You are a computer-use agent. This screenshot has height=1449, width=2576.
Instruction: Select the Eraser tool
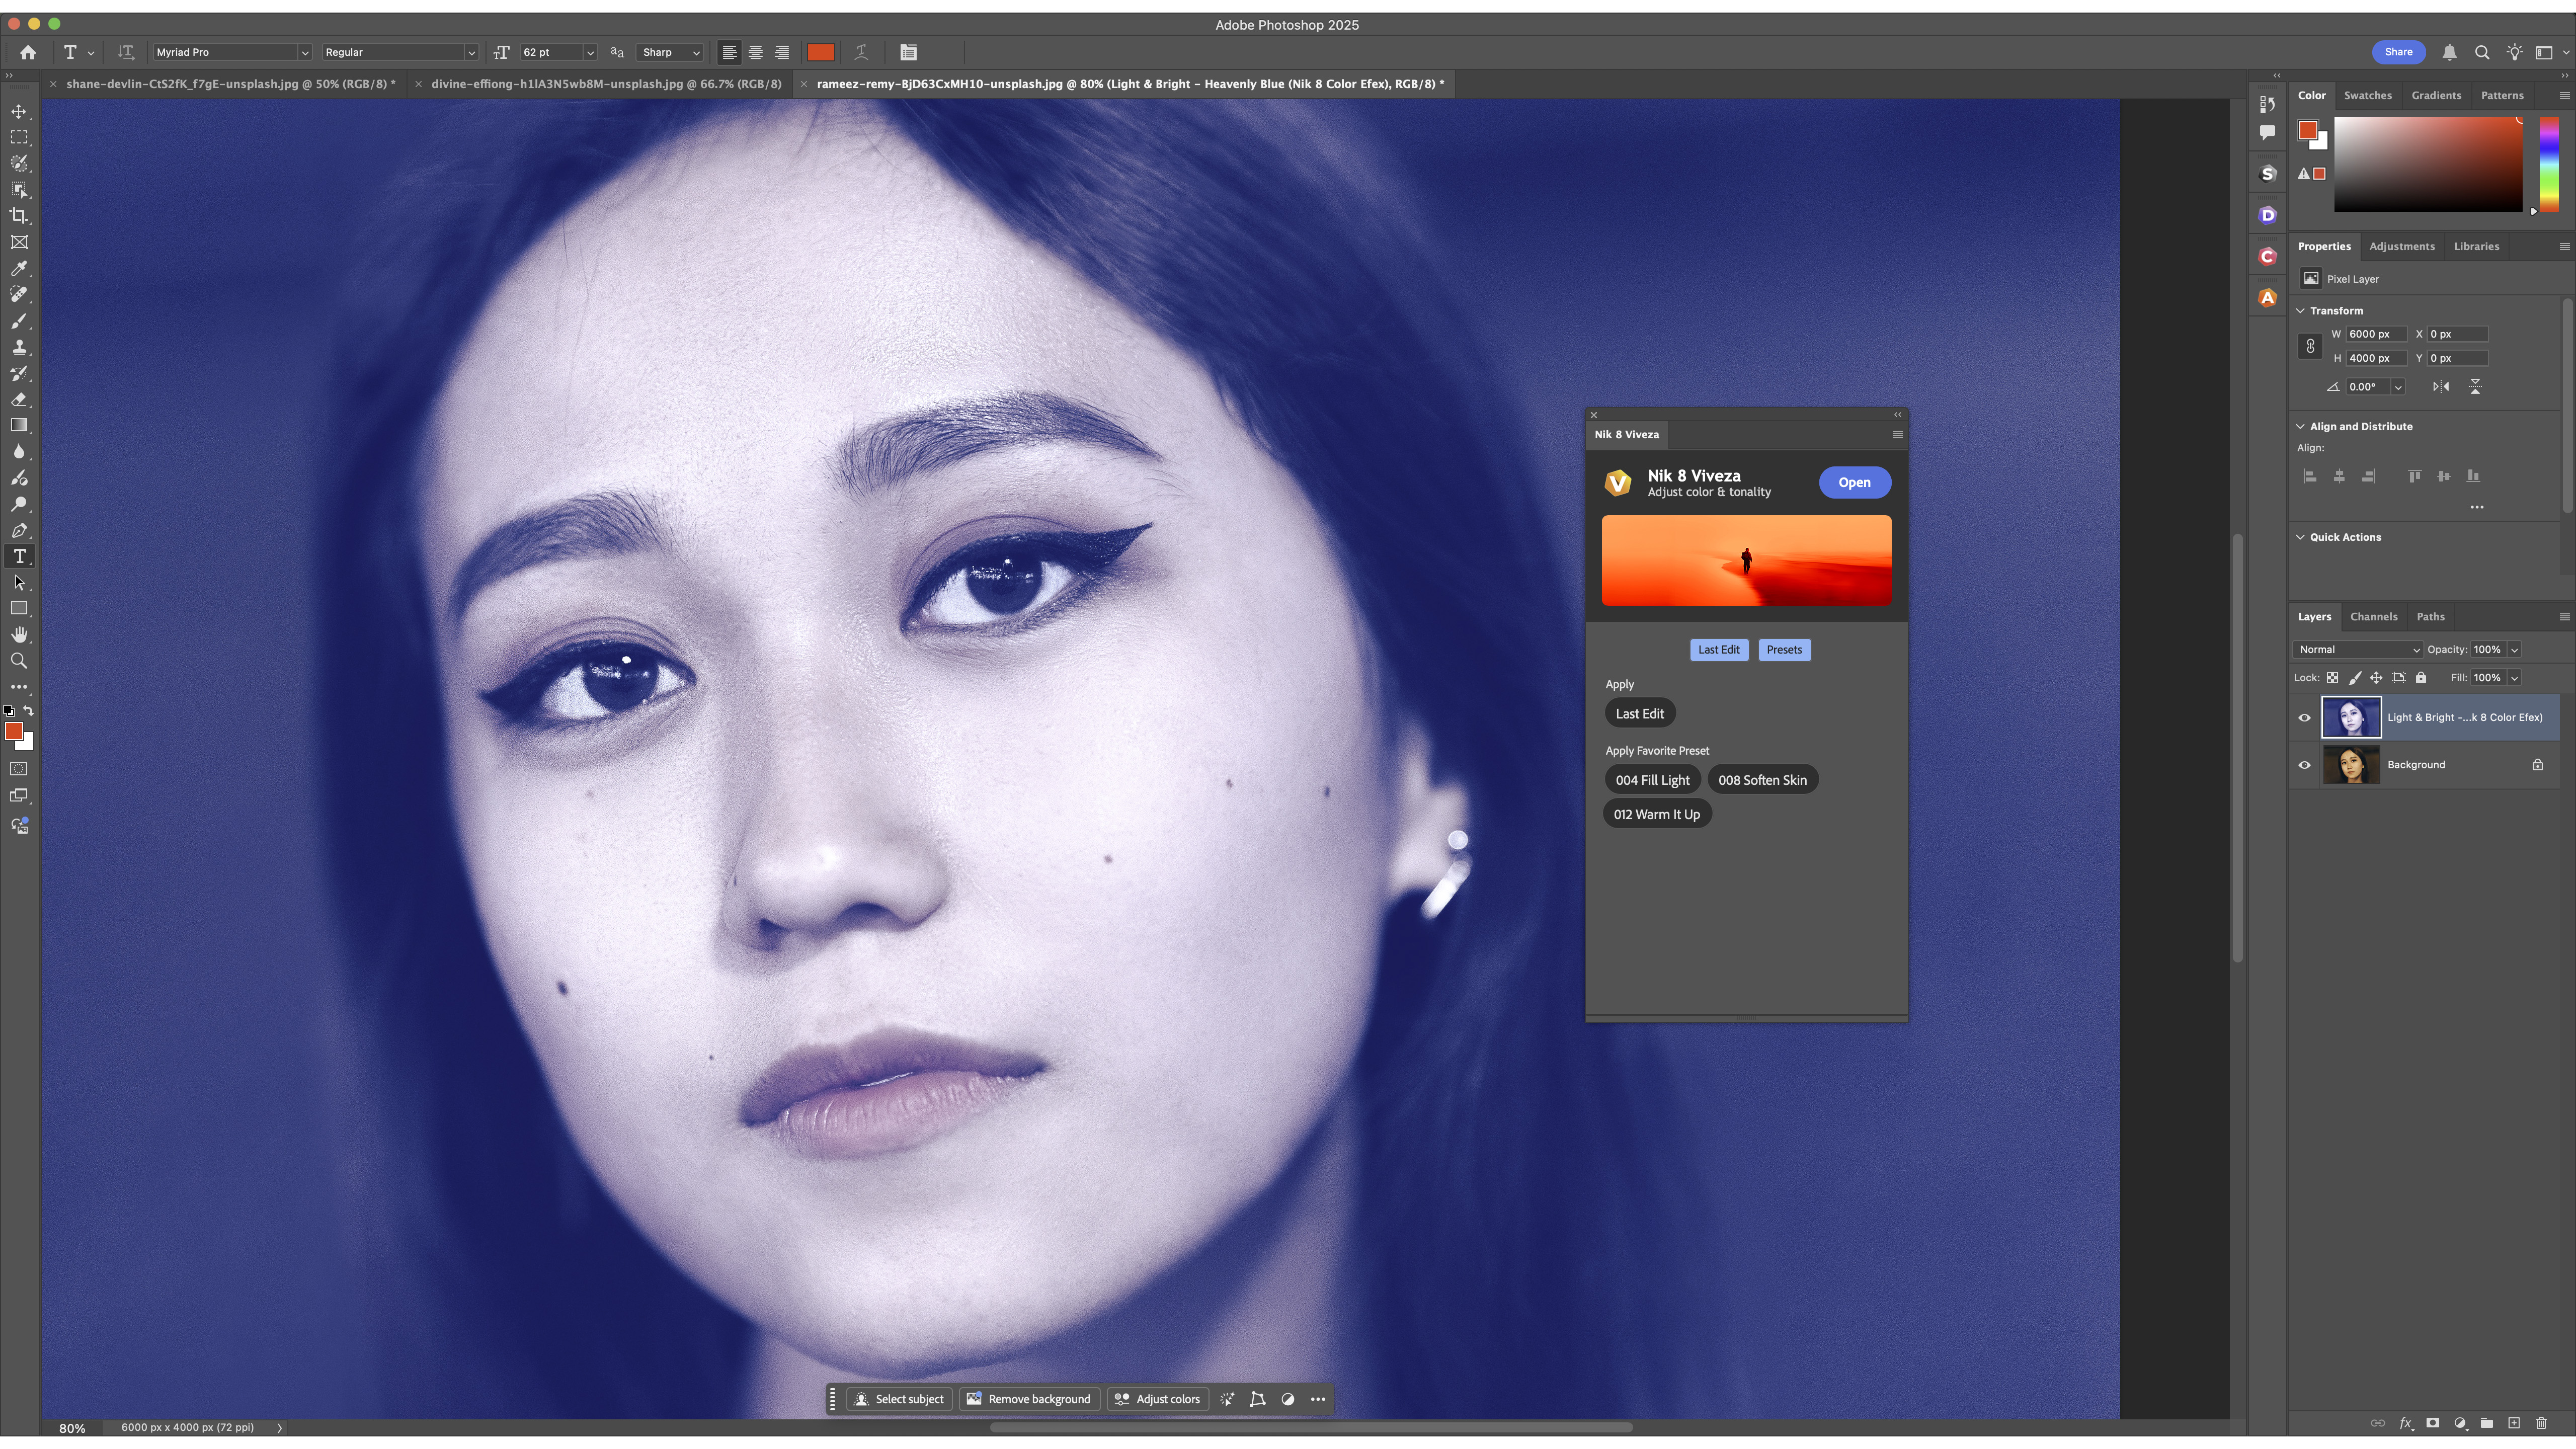pyautogui.click(x=19, y=399)
